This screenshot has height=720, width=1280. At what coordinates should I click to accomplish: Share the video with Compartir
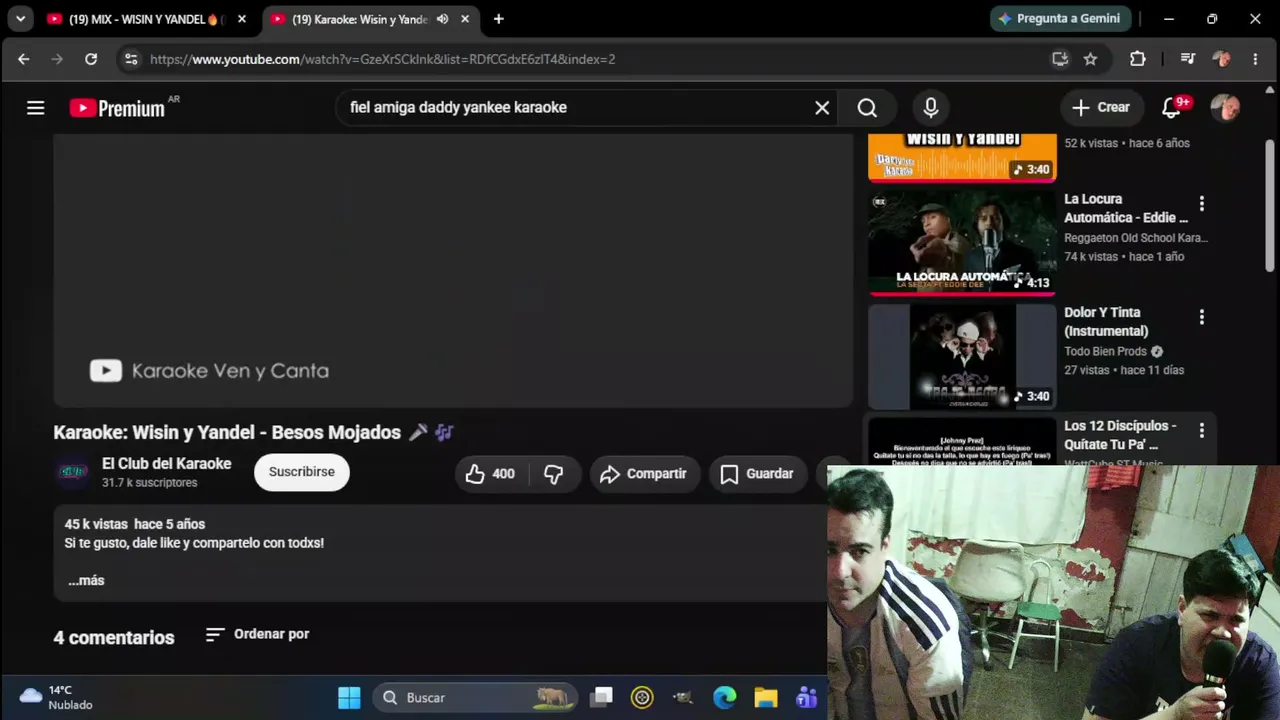pos(643,474)
